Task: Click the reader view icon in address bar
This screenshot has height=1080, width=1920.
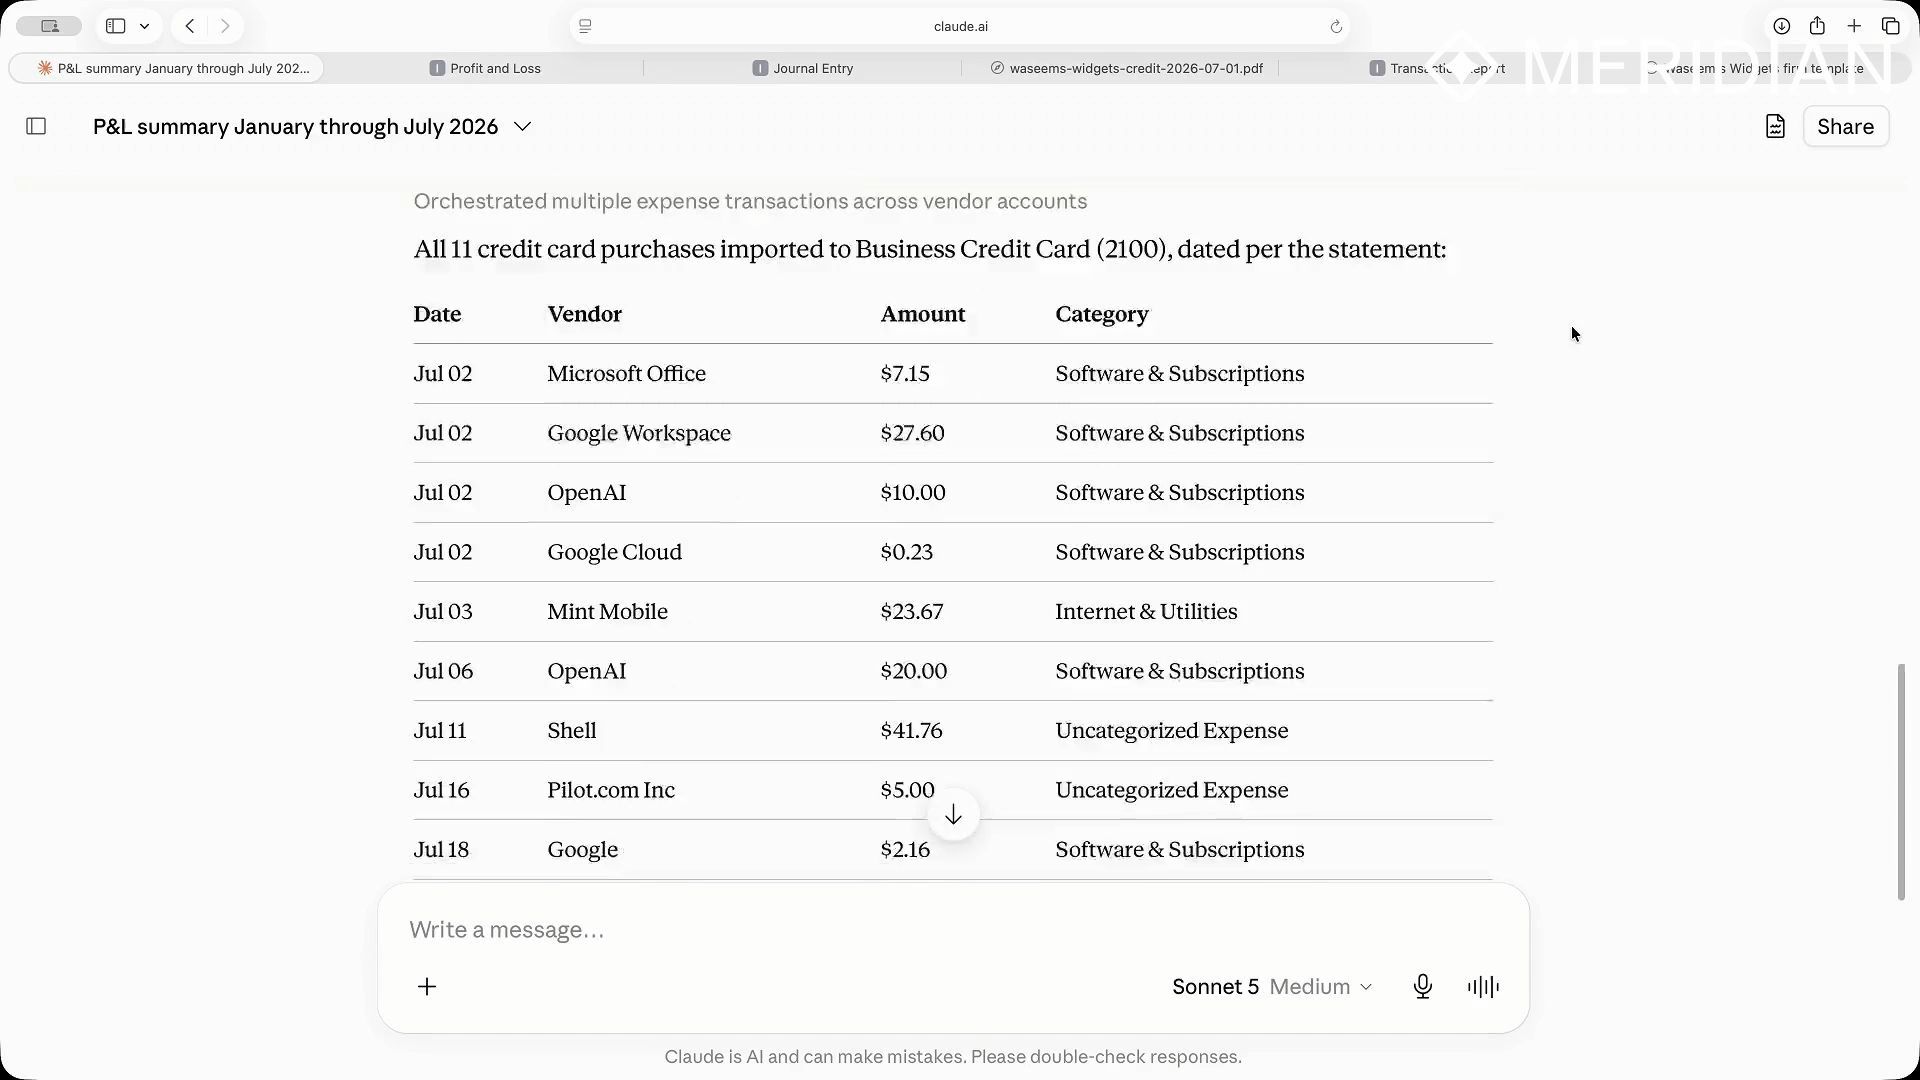Action: pos(586,26)
